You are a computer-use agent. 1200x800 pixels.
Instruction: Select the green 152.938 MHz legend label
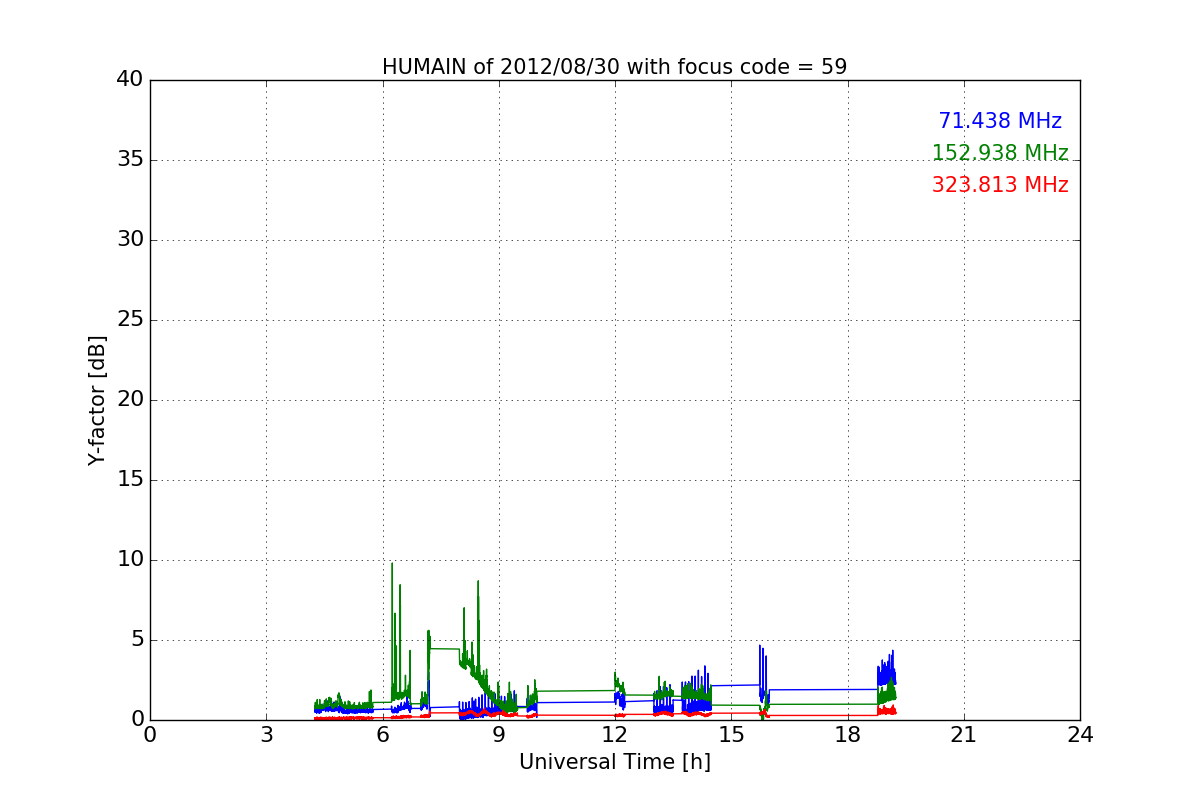[x=1000, y=153]
